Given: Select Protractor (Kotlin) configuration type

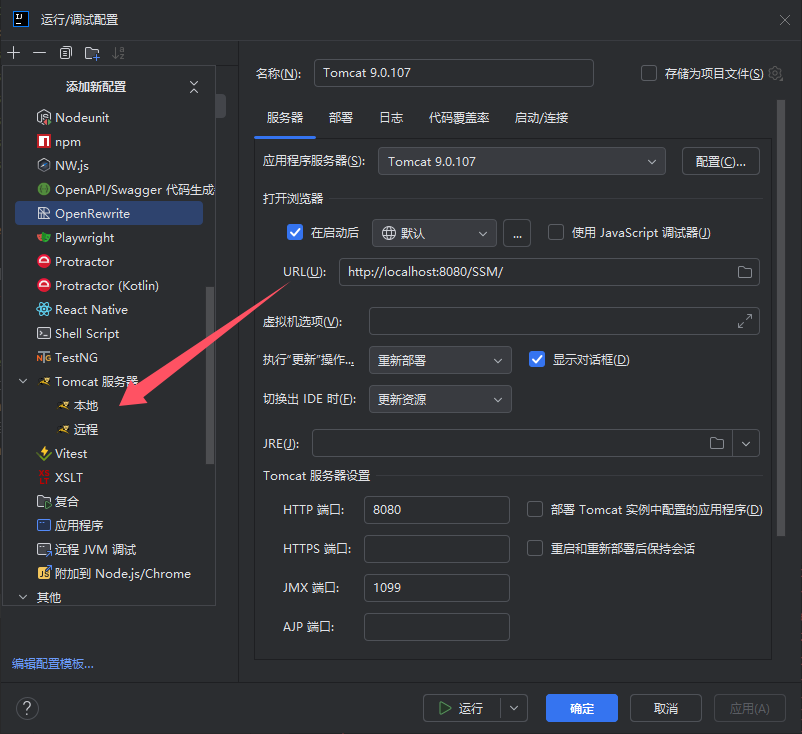Looking at the screenshot, I should pos(109,285).
